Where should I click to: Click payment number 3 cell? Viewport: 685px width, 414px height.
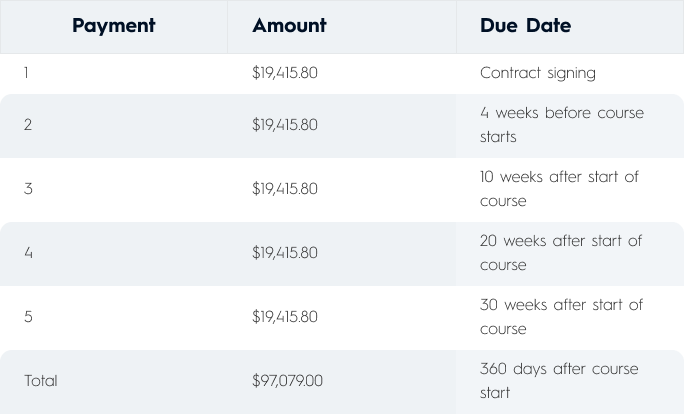[x=28, y=189]
